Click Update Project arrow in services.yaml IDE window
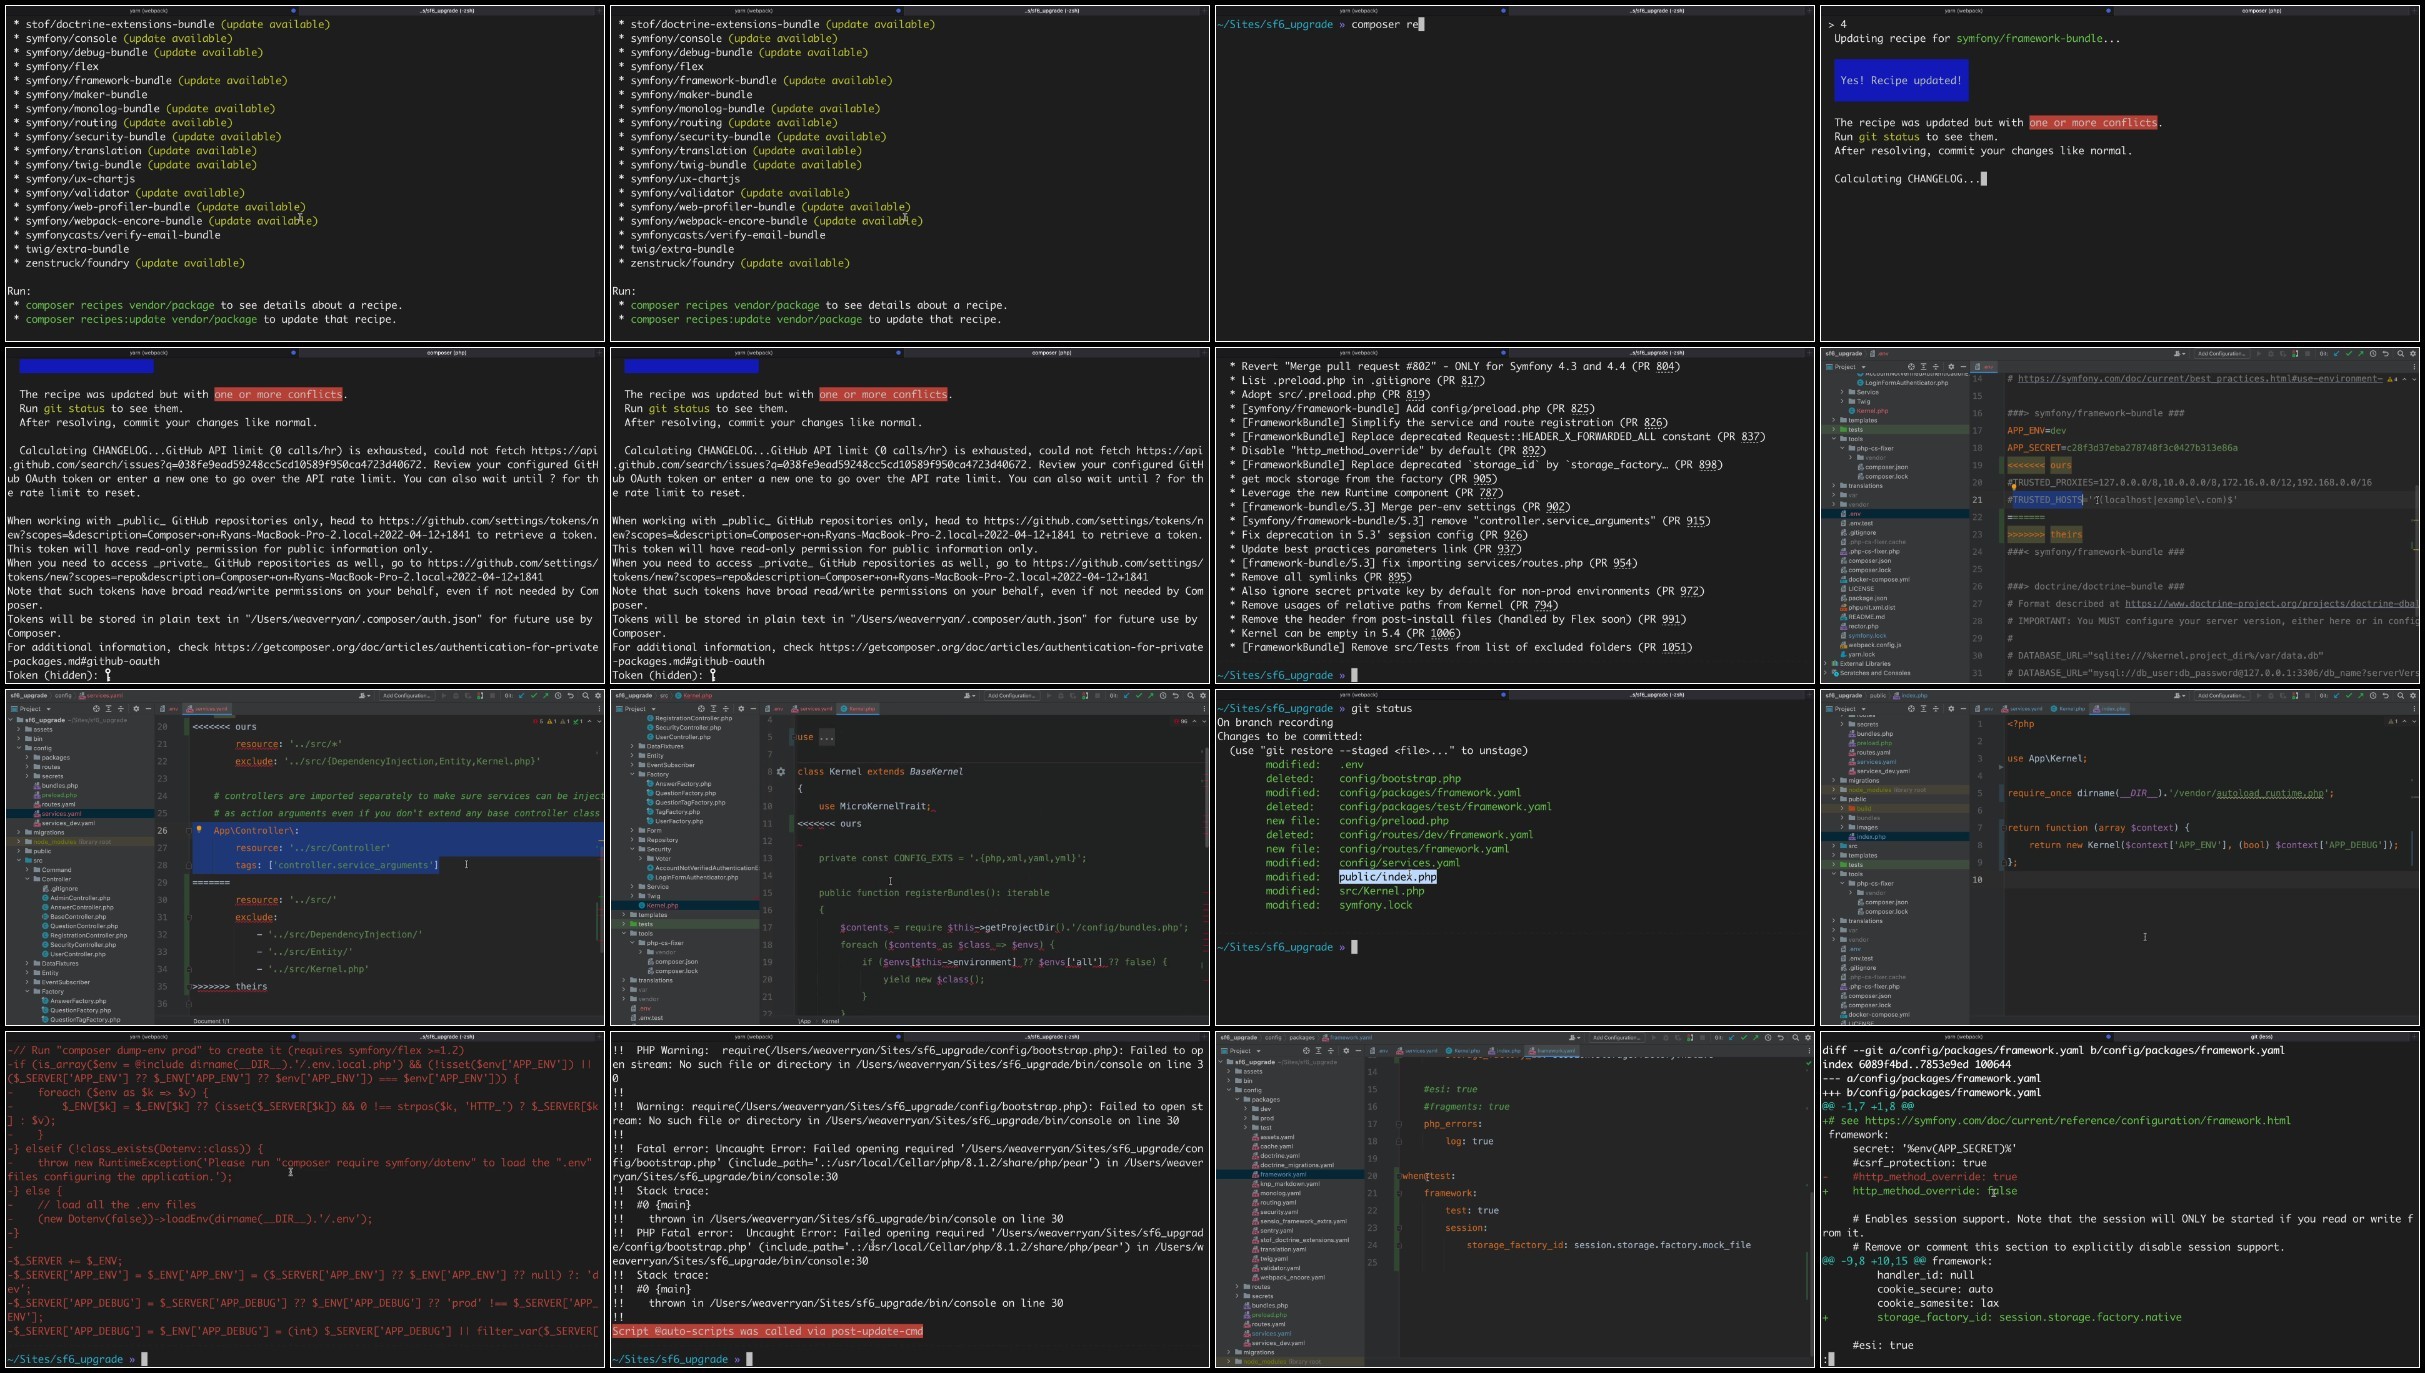Viewport: 2425px width, 1373px height. click(x=521, y=695)
